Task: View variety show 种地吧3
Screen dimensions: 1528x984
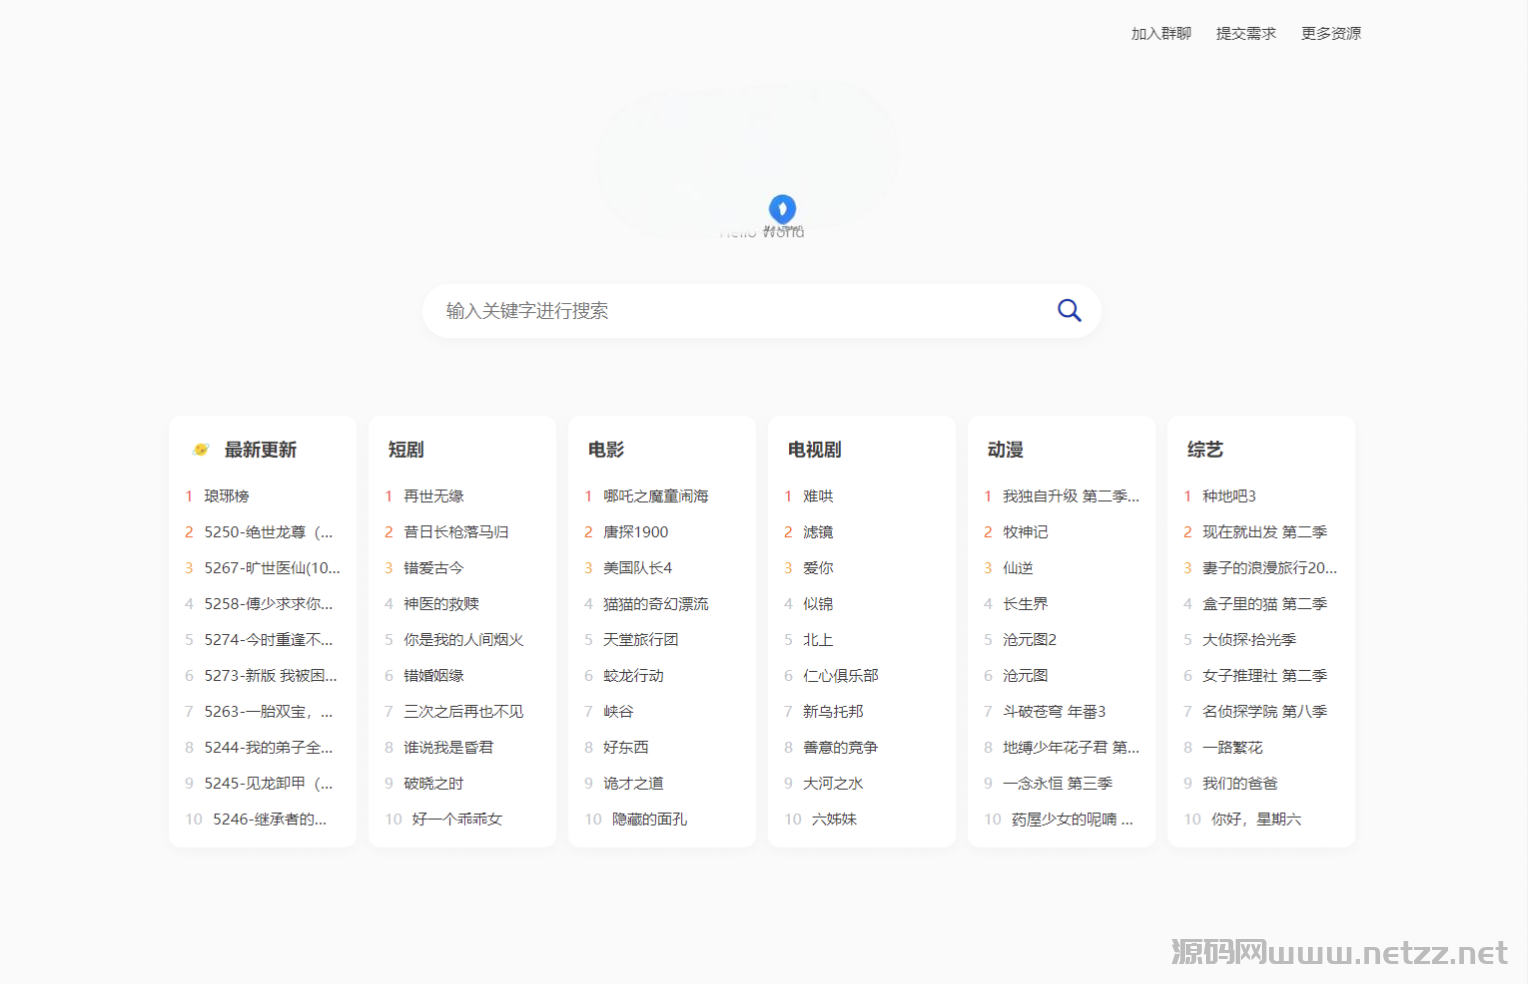Action: pyautogui.click(x=1229, y=496)
